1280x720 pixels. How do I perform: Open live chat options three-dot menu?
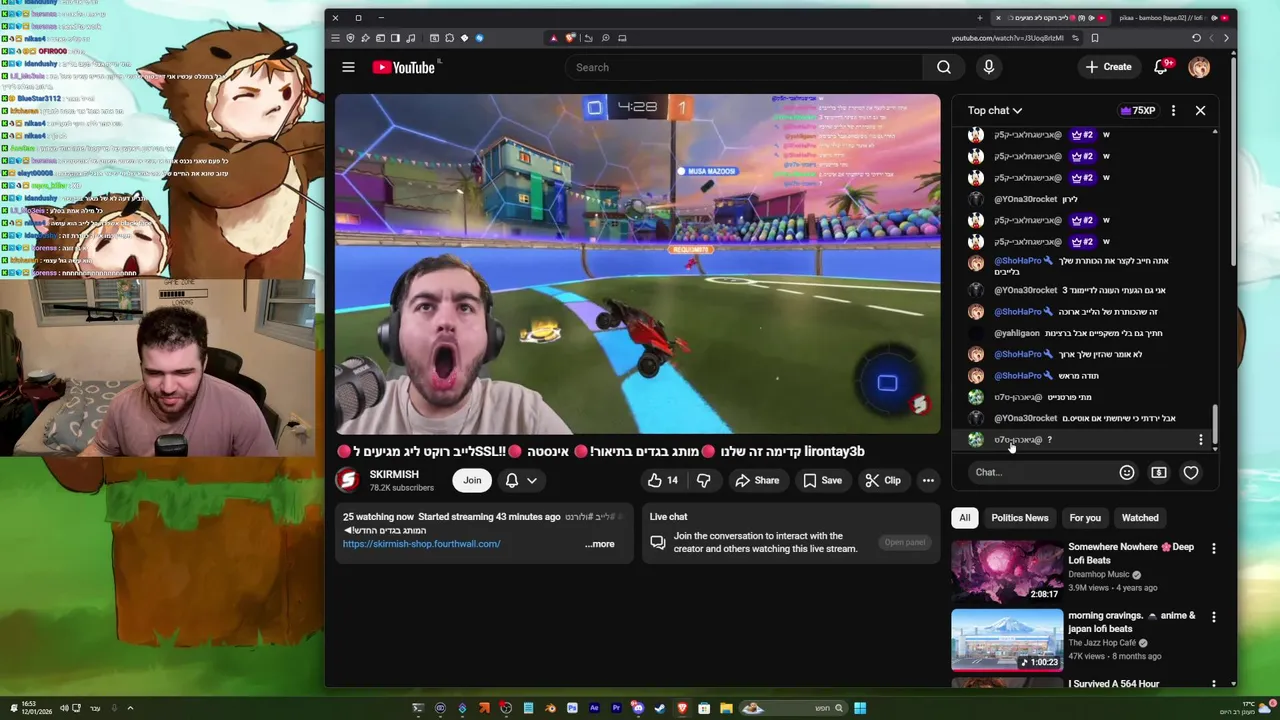tap(1173, 110)
